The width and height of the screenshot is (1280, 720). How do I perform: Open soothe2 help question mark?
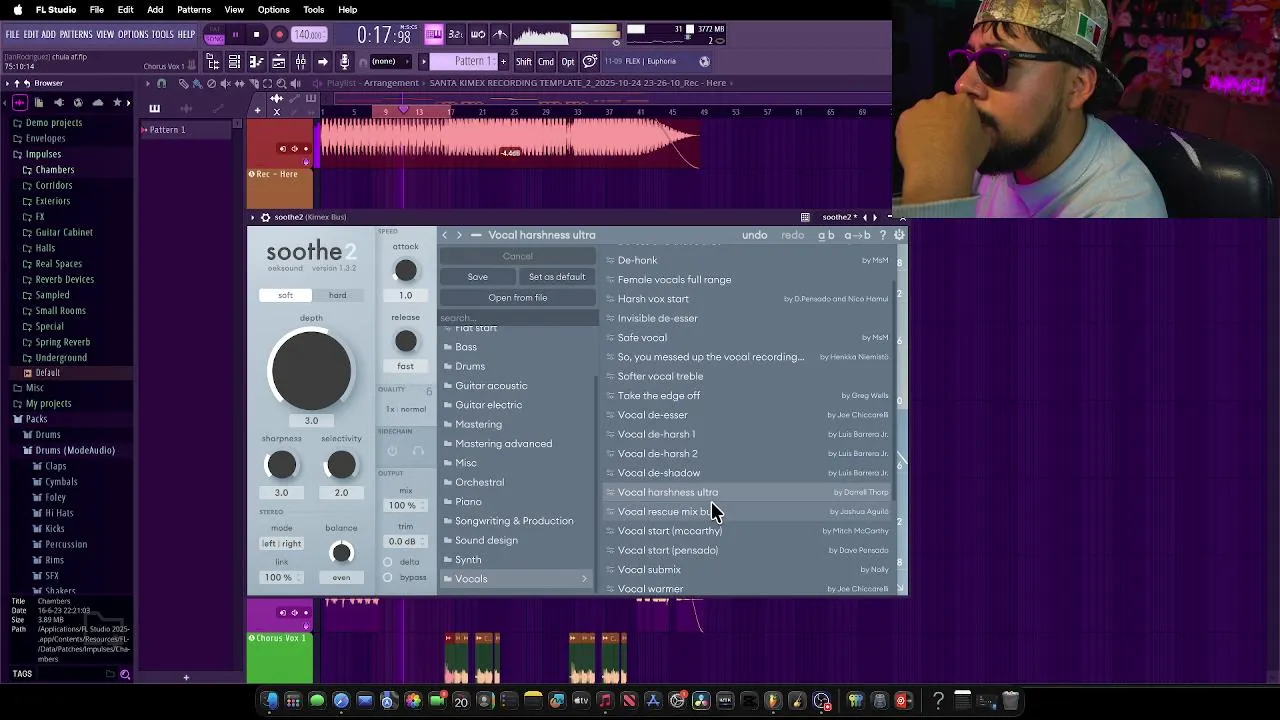click(882, 235)
